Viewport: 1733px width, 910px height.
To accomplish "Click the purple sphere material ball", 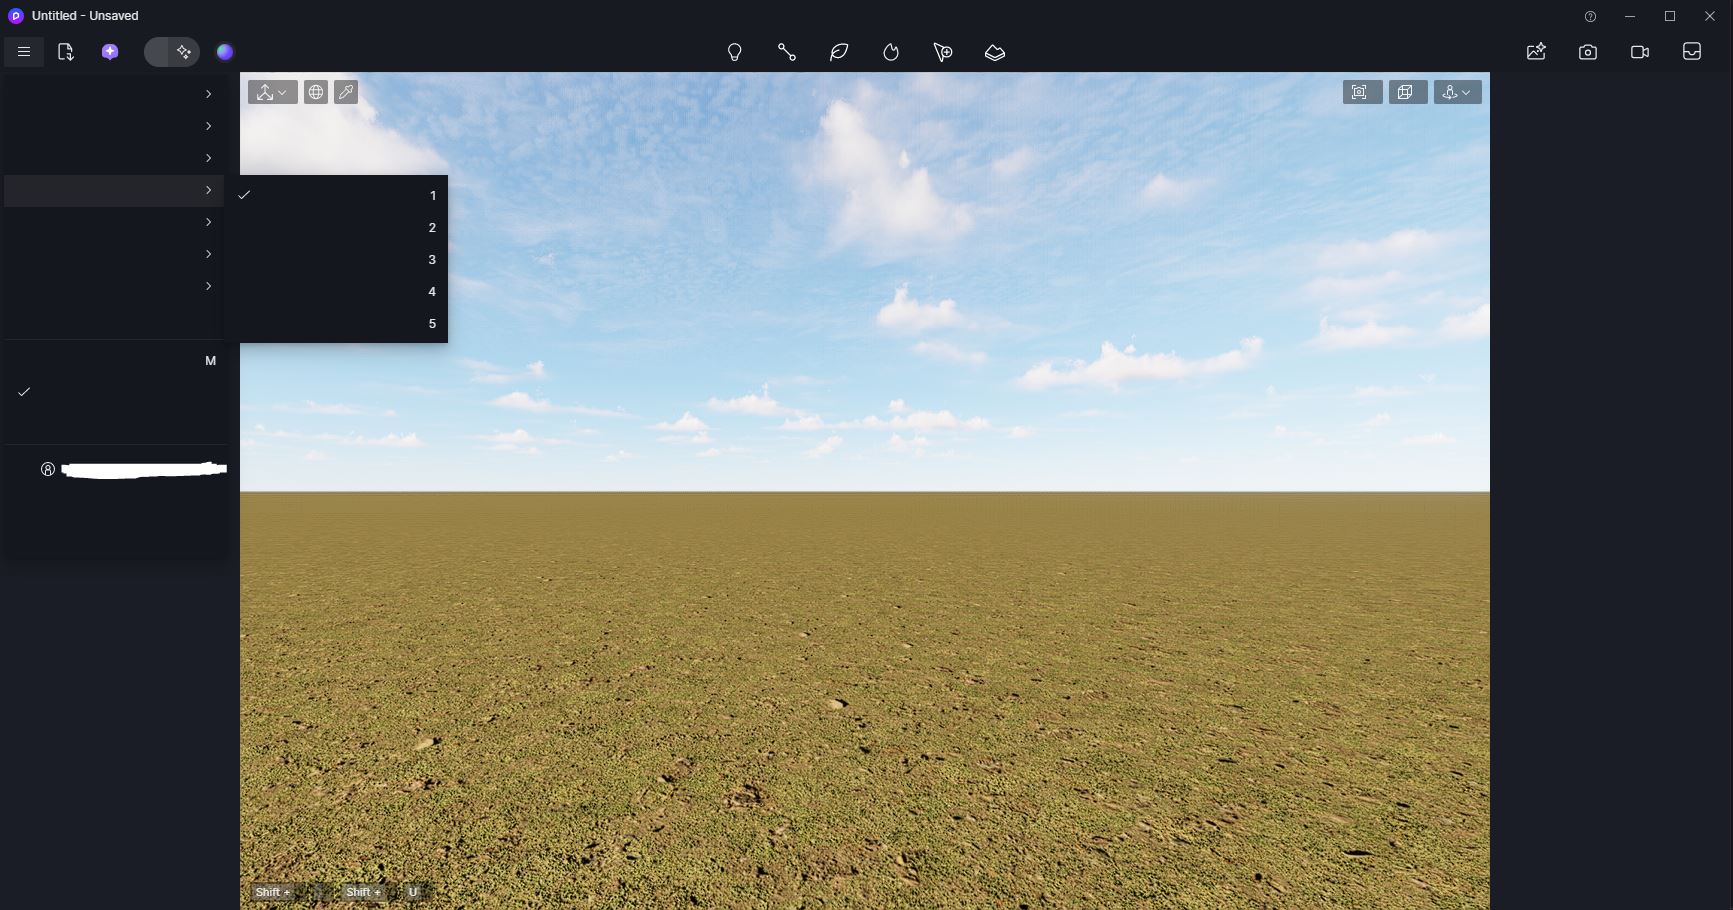I will point(225,52).
